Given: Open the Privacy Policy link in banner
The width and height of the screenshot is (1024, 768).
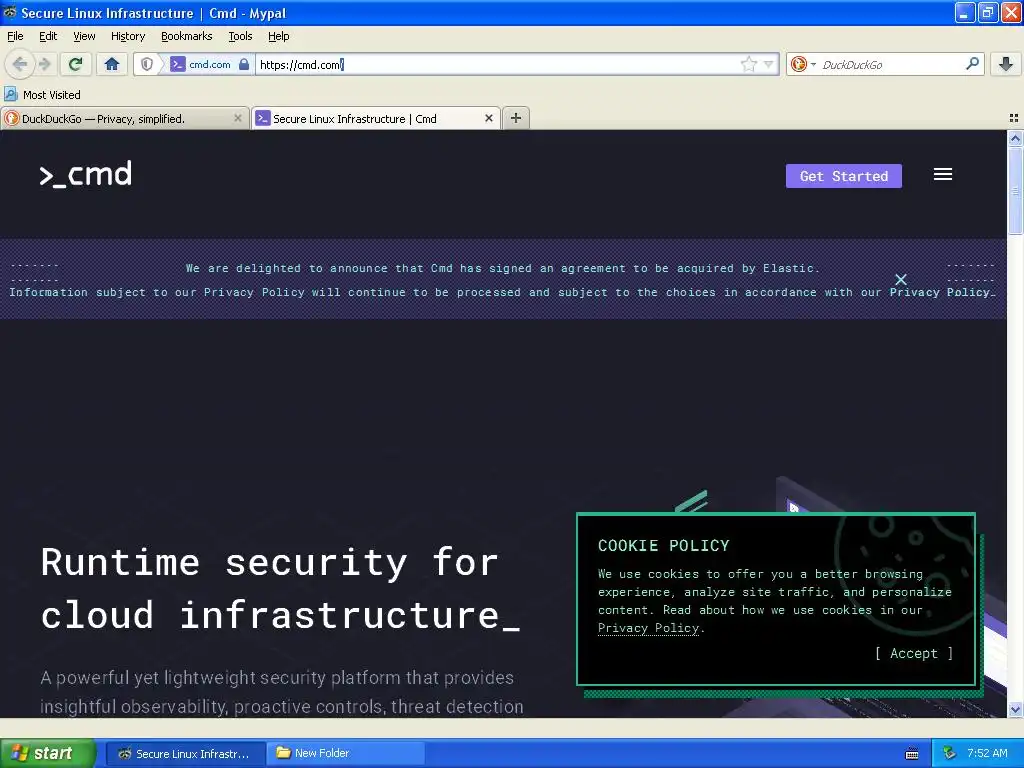Looking at the screenshot, I should click(940, 292).
